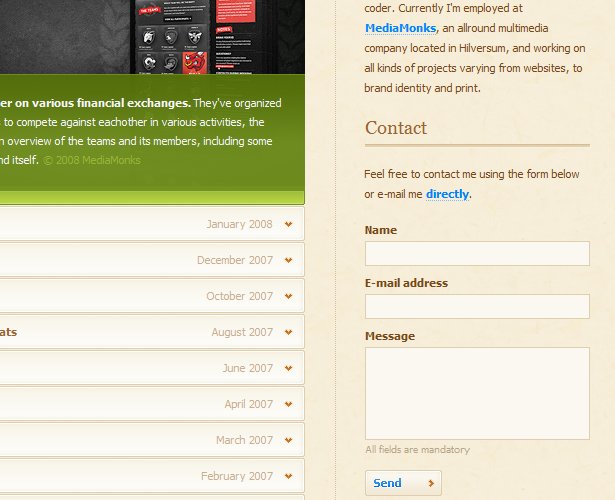The height and width of the screenshot is (500, 615).
Task: Click the December 2007 date text
Action: click(x=235, y=260)
